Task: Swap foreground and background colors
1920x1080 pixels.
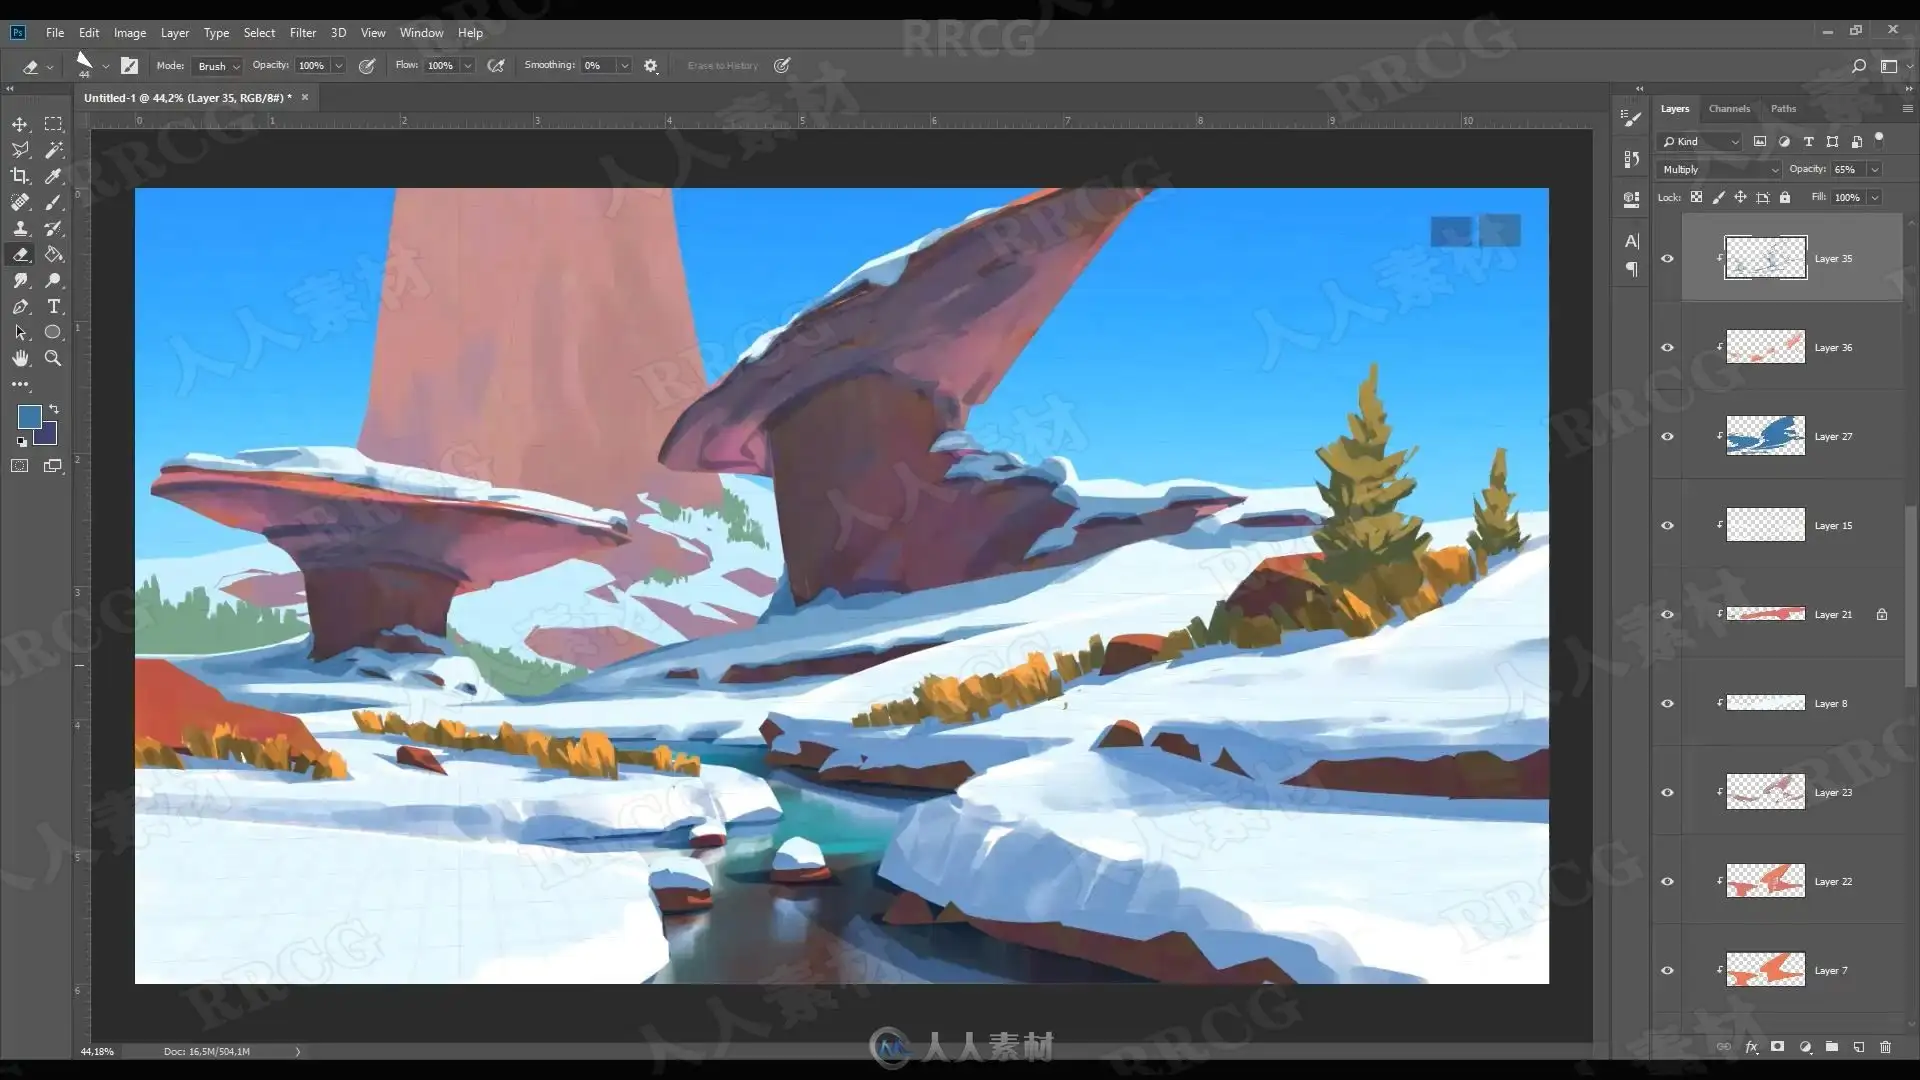Action: [54, 409]
